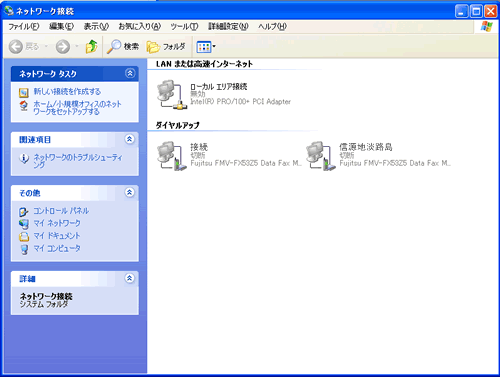Open the お気に入り(A) menu

point(140,26)
